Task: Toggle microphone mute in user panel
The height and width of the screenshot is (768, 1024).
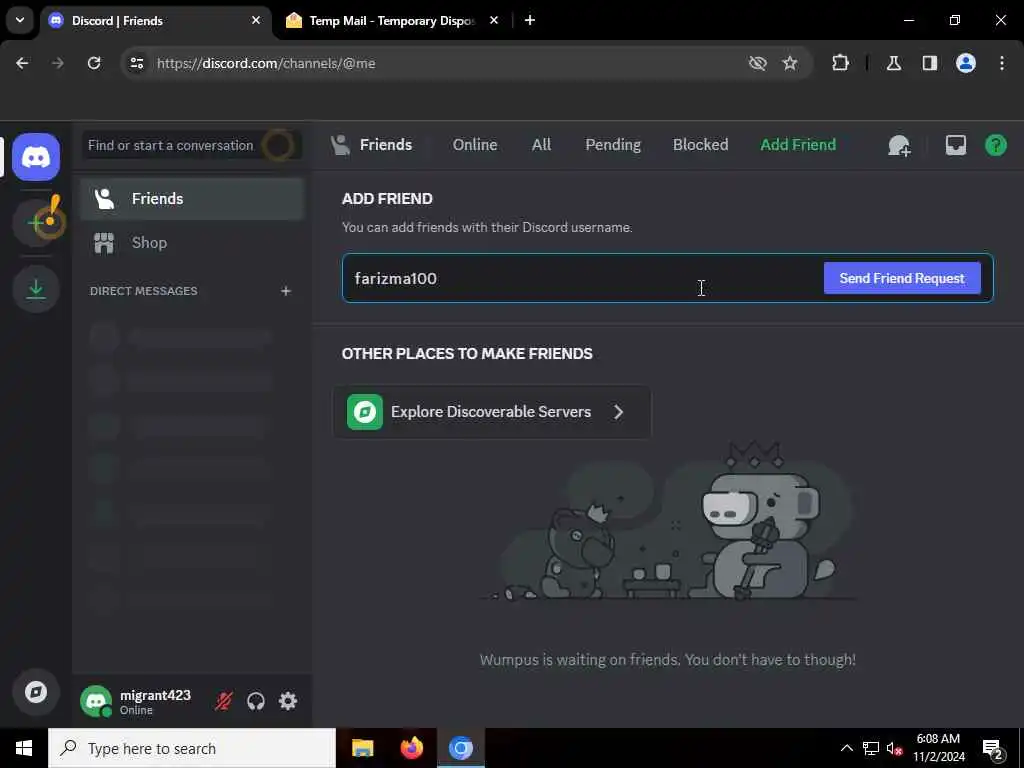Action: pos(223,701)
